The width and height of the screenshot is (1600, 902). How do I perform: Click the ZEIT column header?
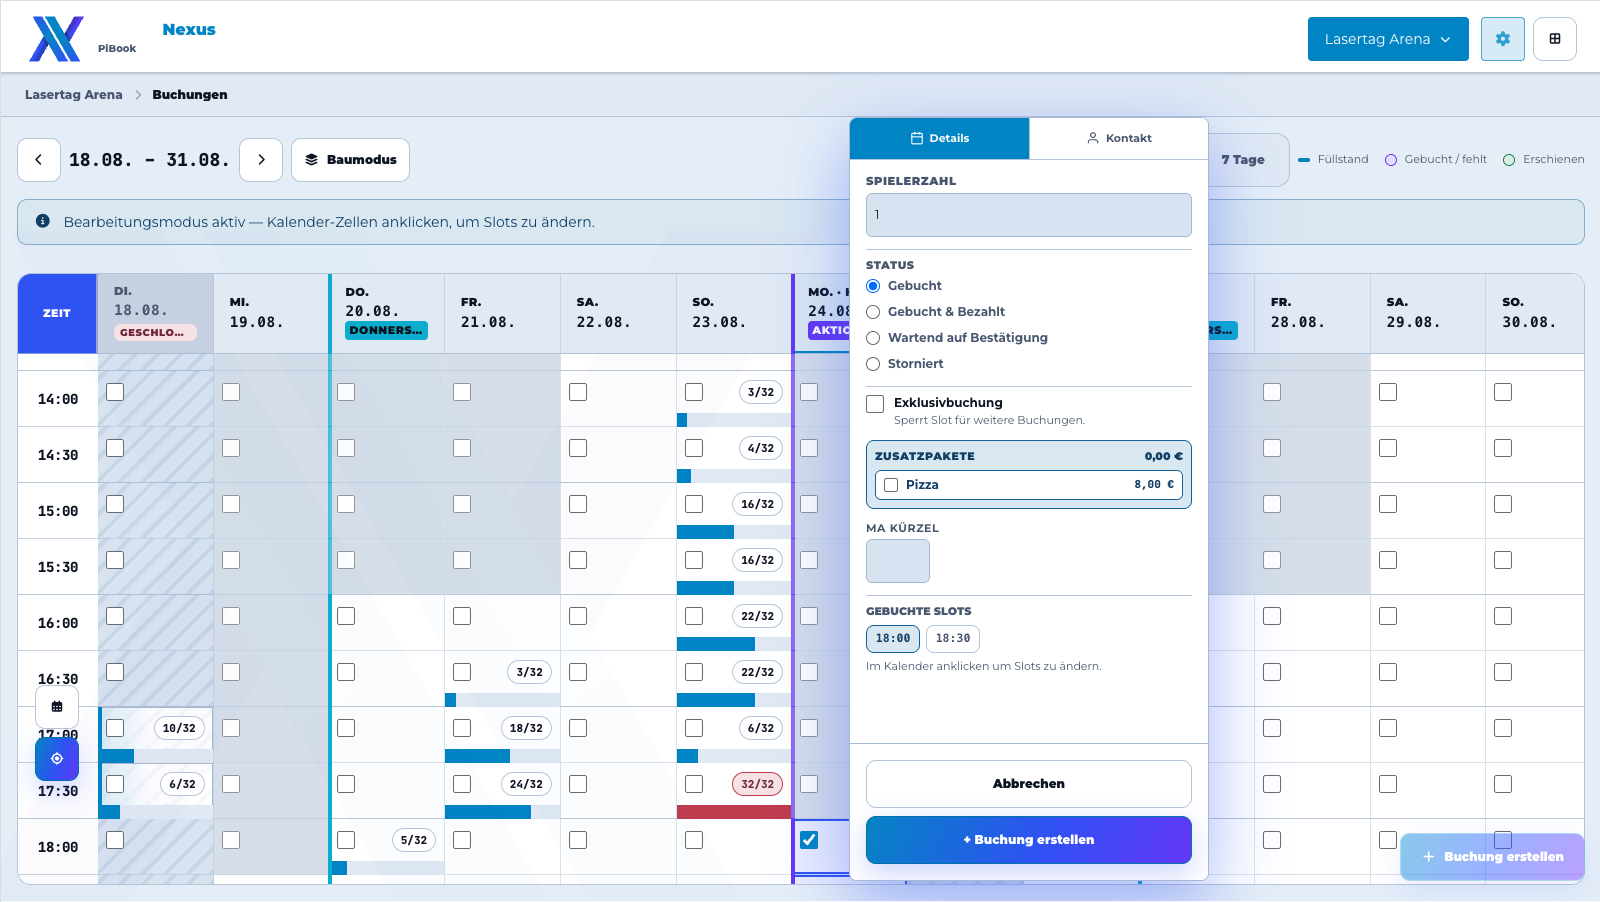(57, 314)
